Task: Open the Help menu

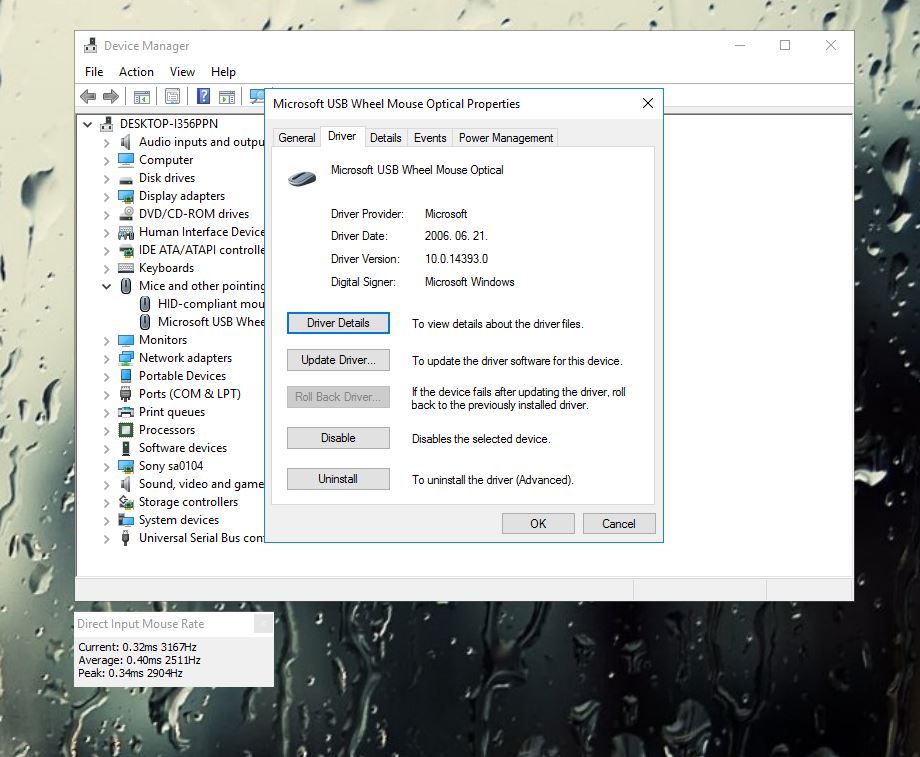Action: [223, 72]
